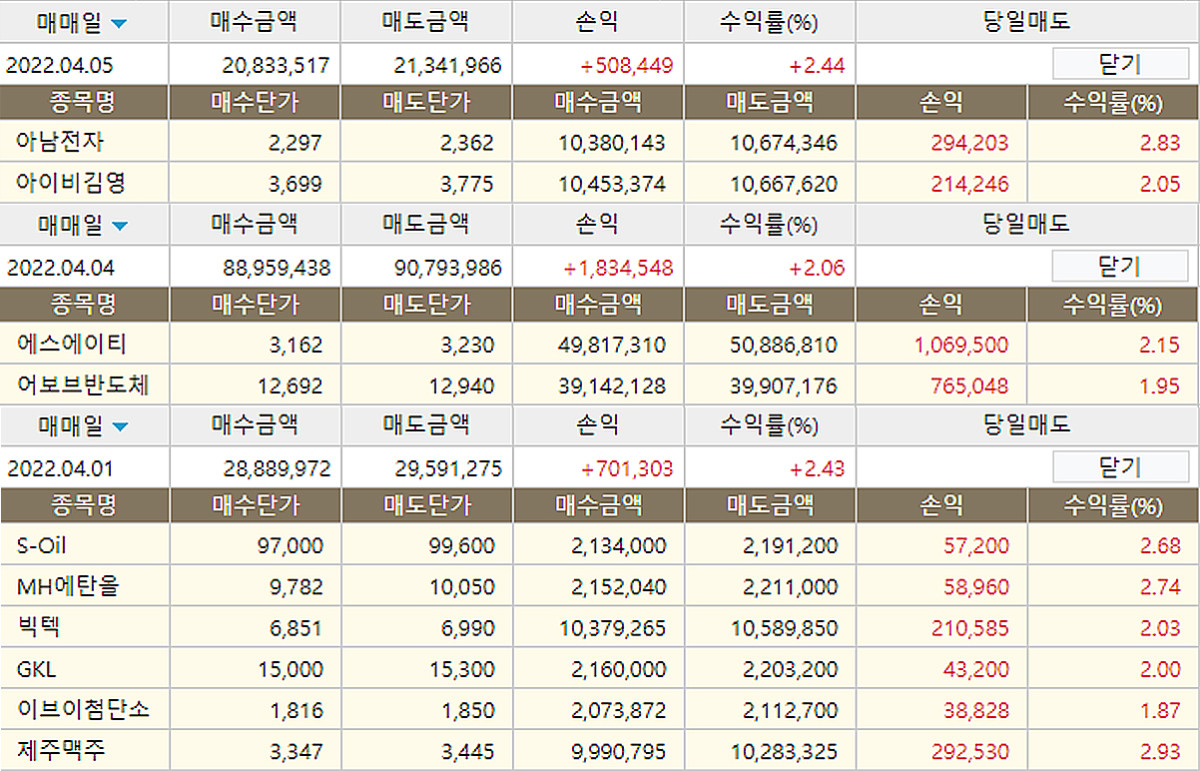Click the GKL stock name
The height and width of the screenshot is (771, 1200).
coord(37,668)
